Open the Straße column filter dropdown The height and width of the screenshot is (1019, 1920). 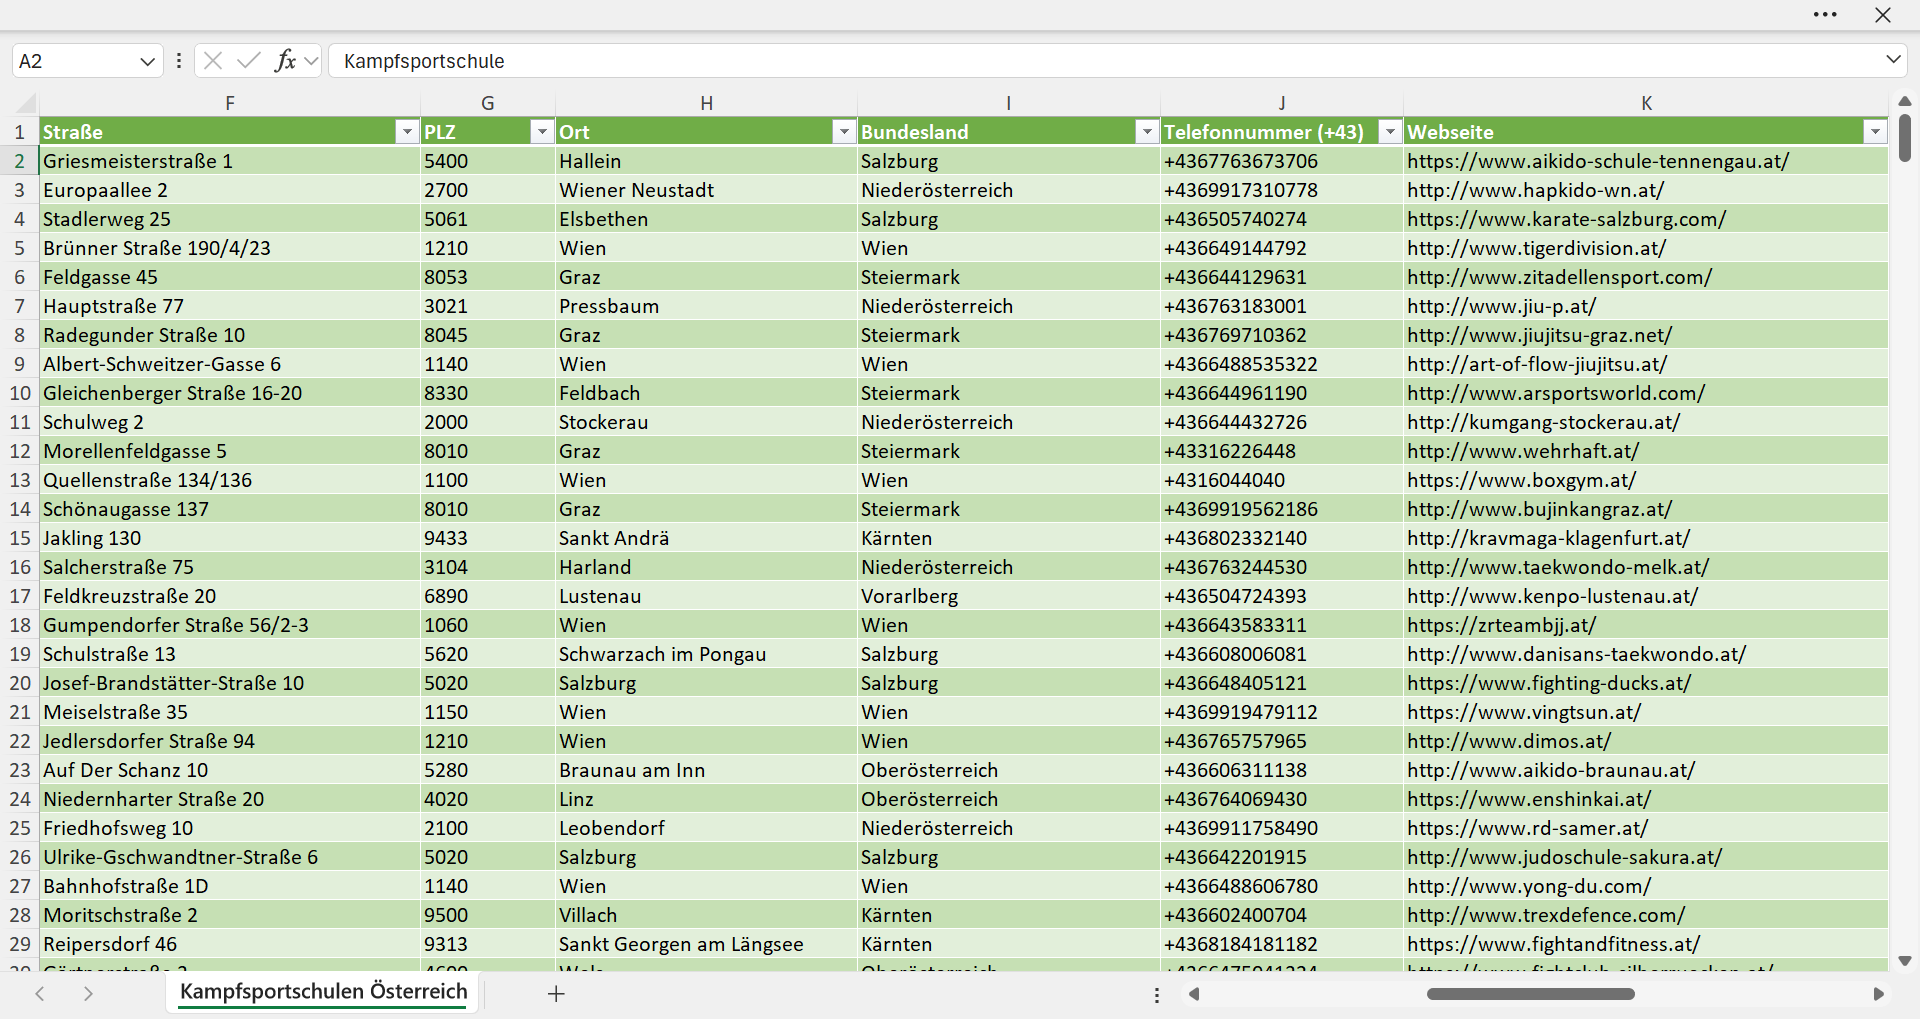coord(406,132)
